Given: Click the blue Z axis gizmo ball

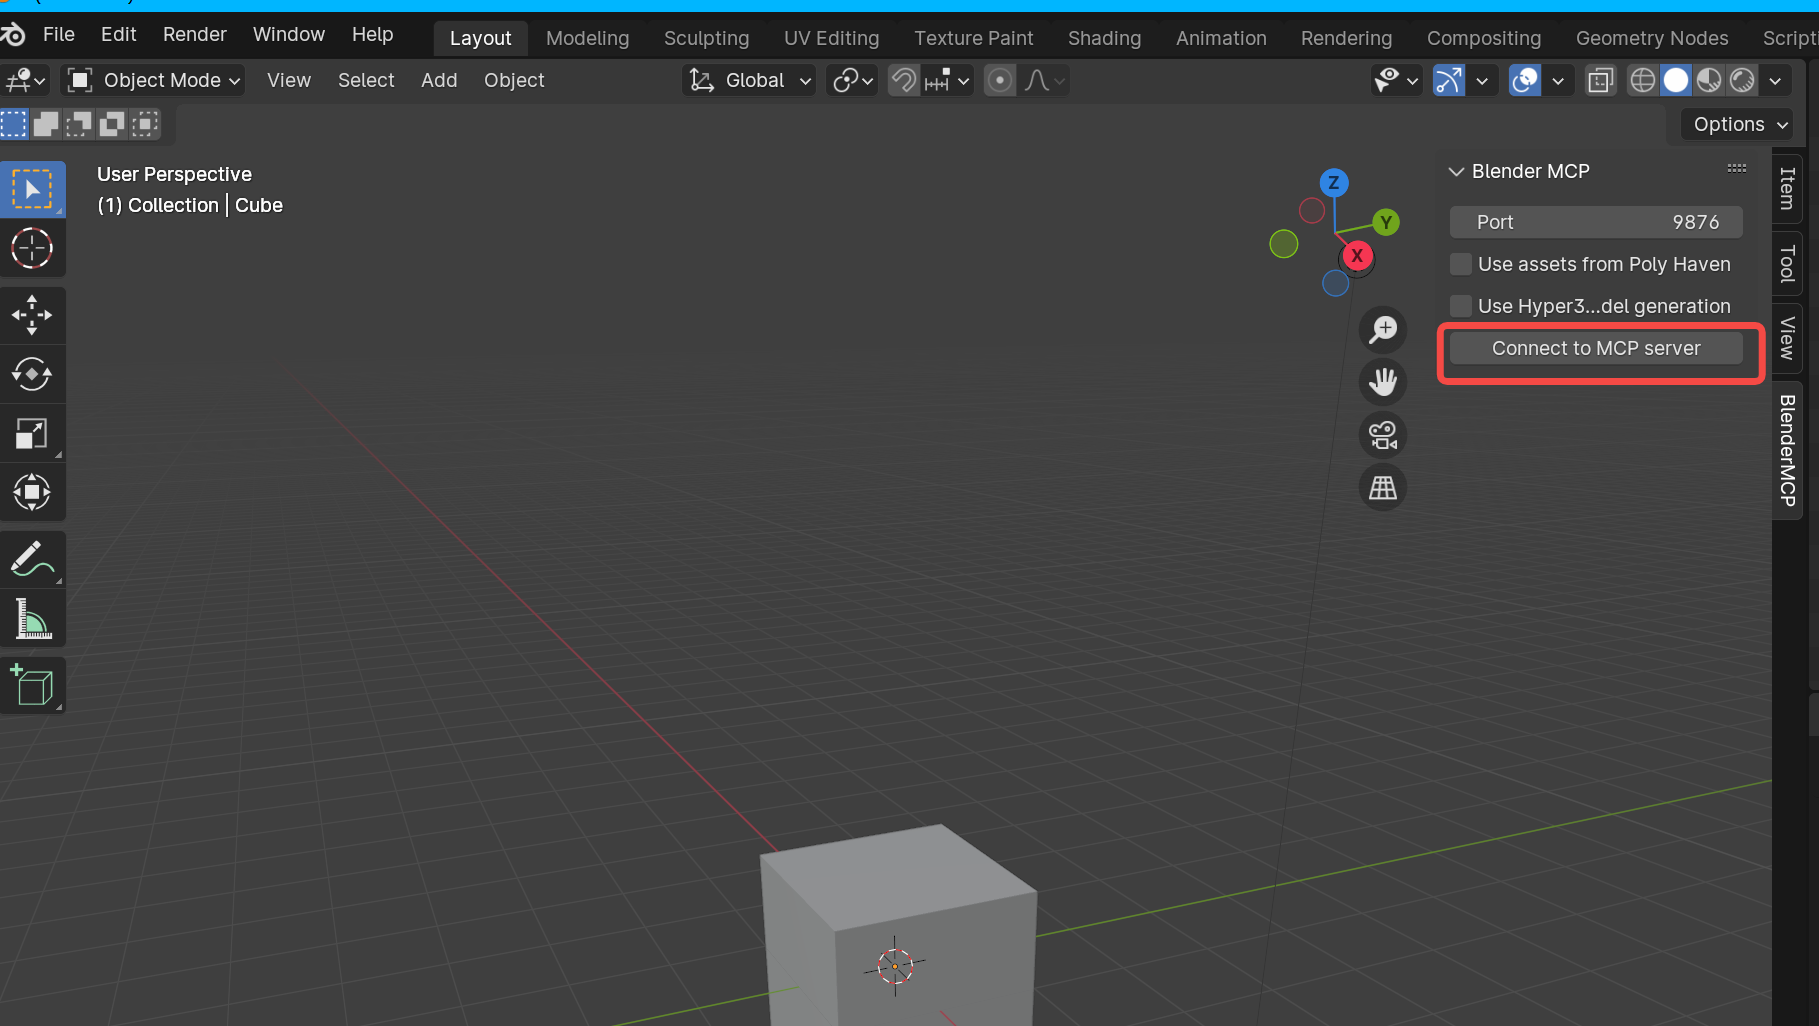Looking at the screenshot, I should tap(1334, 183).
